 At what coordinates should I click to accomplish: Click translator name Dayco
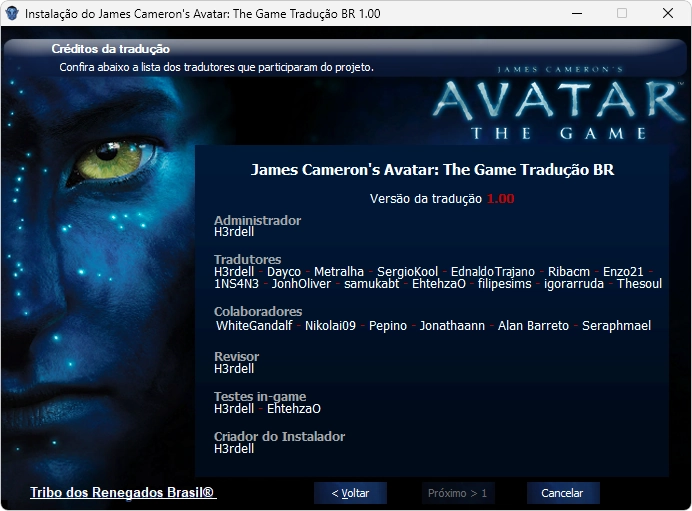point(284,272)
